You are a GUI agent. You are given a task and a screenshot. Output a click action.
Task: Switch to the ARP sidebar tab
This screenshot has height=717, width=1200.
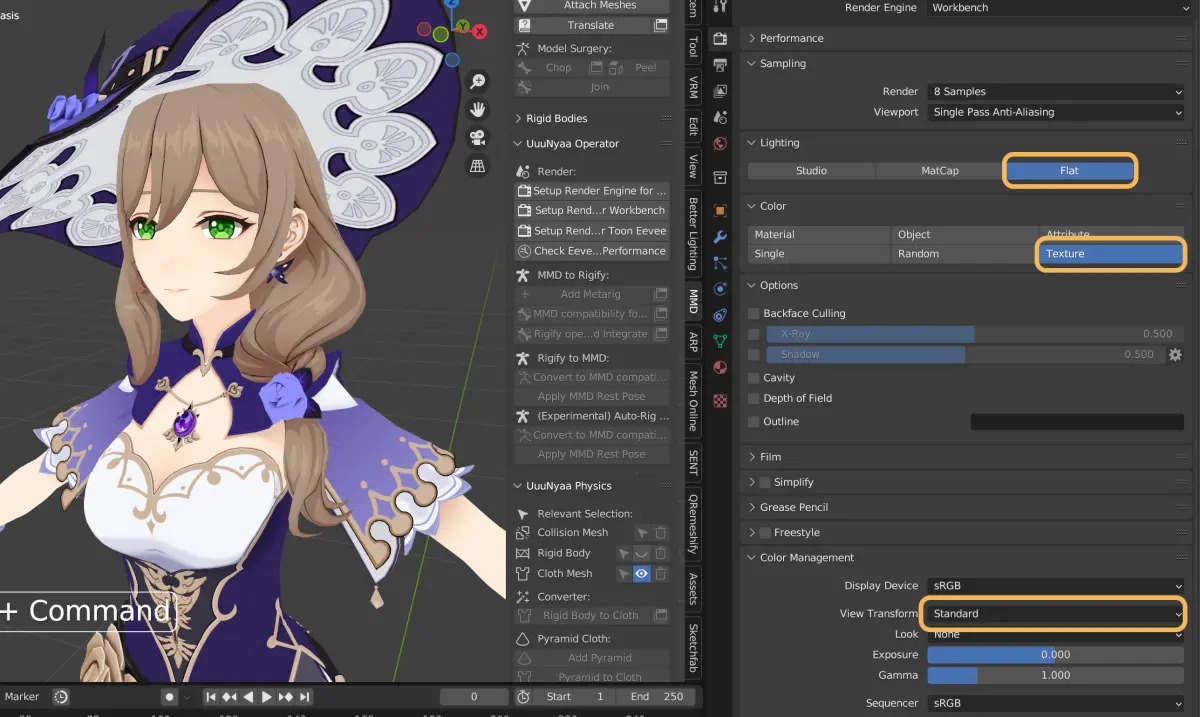(x=693, y=343)
